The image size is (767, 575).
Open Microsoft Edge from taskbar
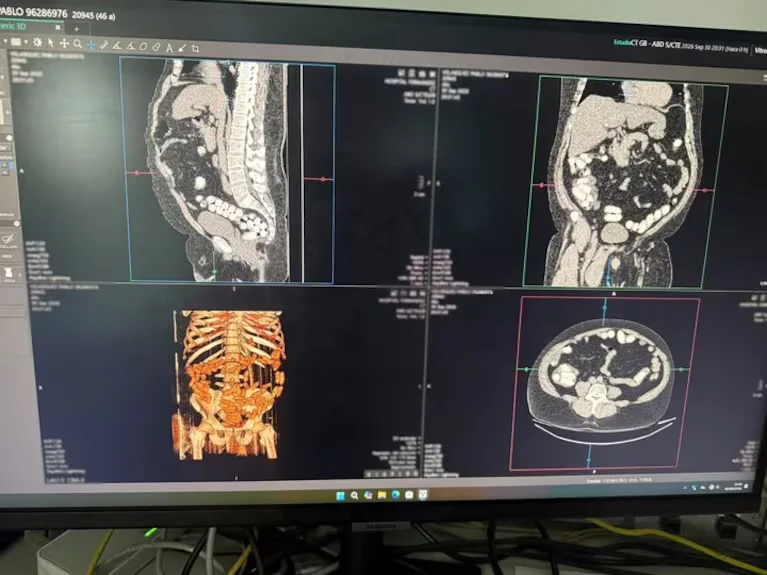(395, 495)
